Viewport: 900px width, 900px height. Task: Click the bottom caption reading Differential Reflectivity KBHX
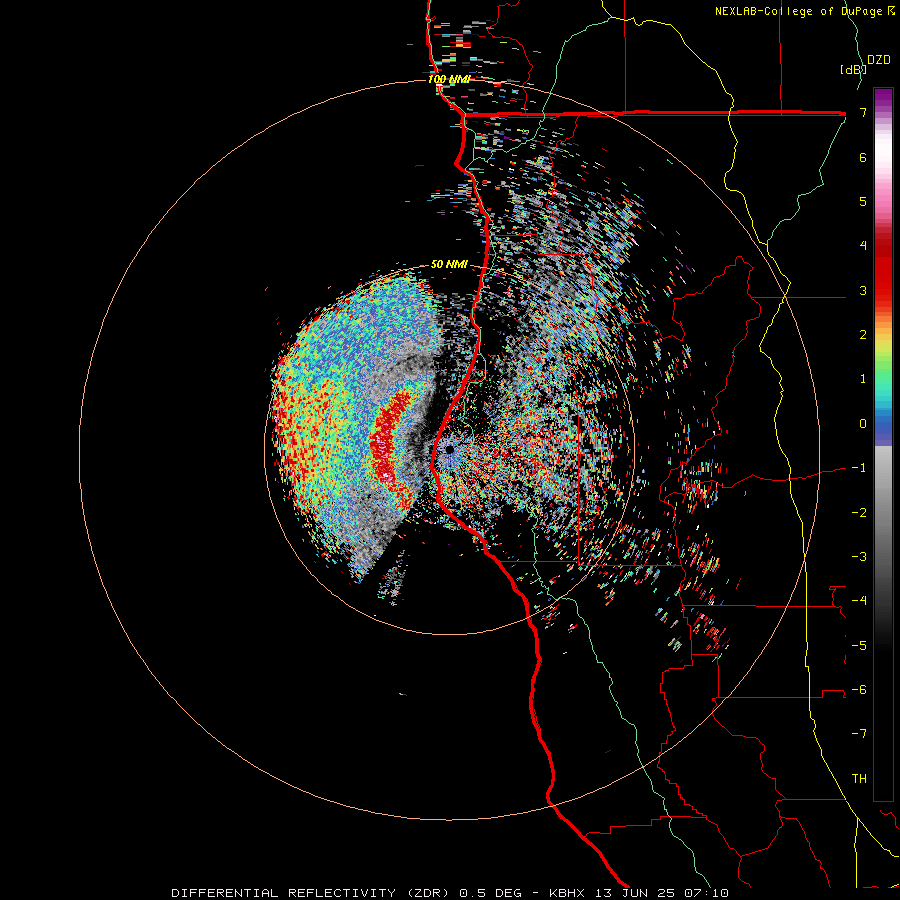pyautogui.click(x=450, y=893)
